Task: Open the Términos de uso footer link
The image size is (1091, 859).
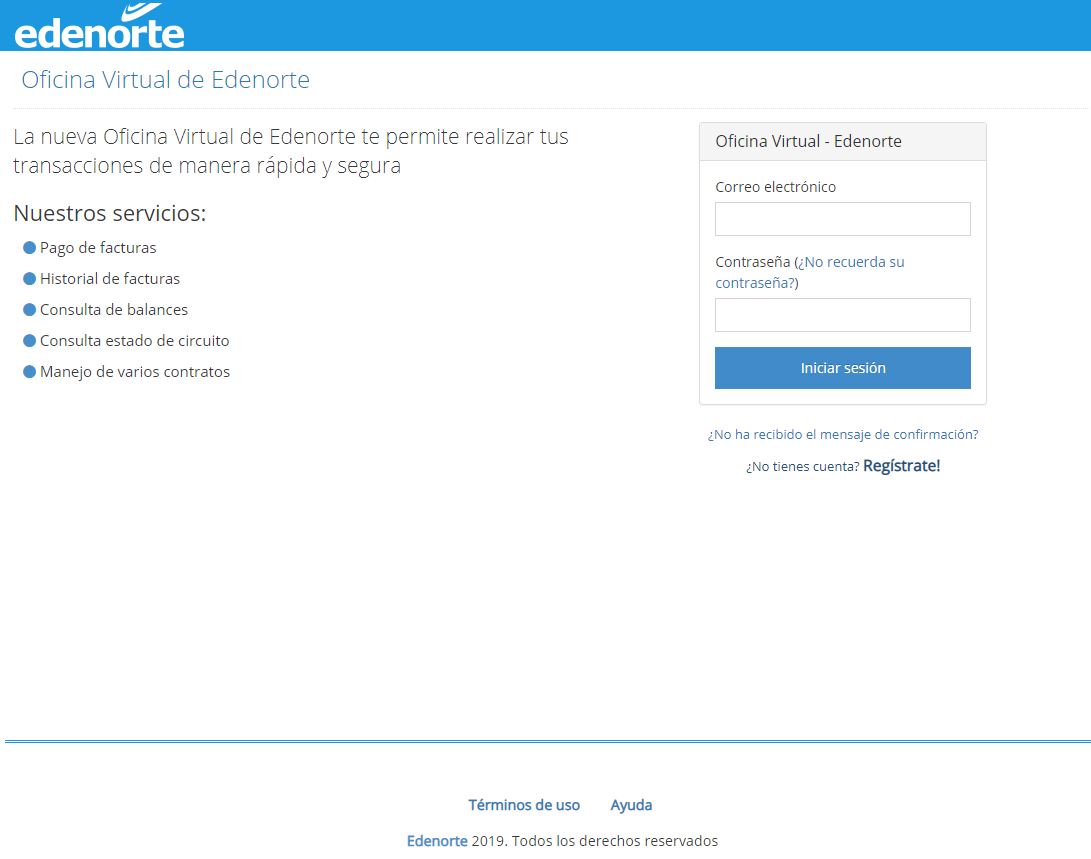Action: (x=524, y=805)
